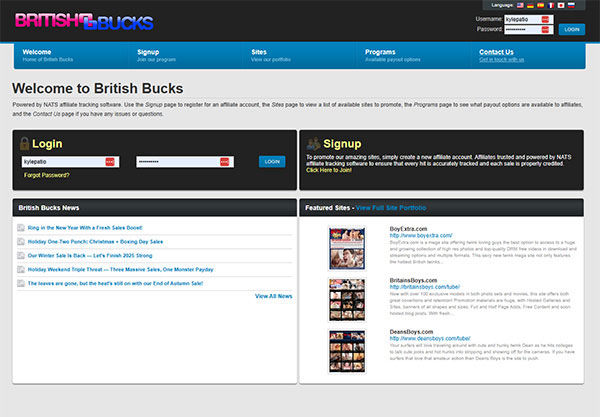Screen dimensions: 600x417
Task: Click password manager icon in header username field
Action: (x=546, y=19)
